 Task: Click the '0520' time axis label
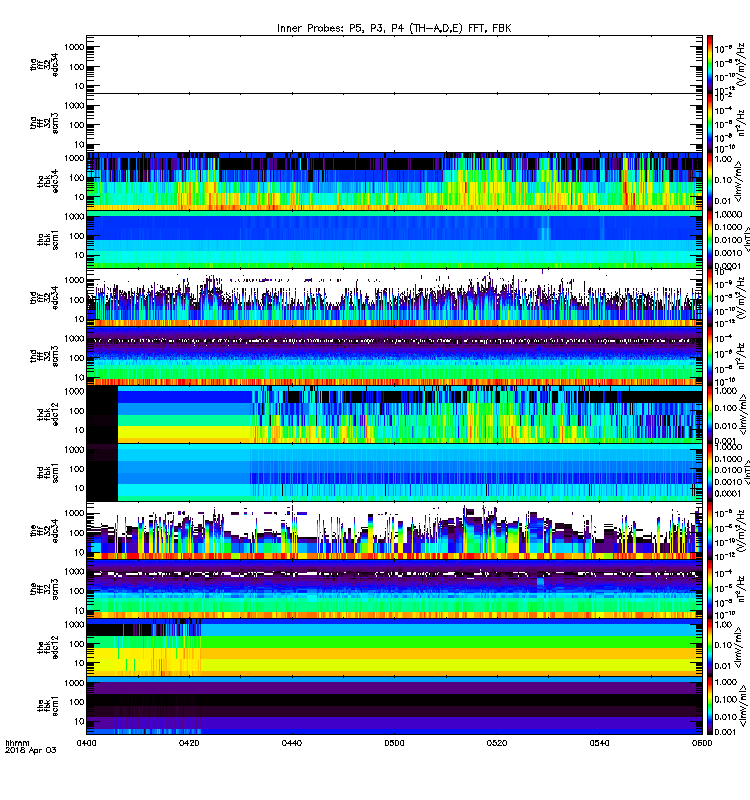point(497,743)
